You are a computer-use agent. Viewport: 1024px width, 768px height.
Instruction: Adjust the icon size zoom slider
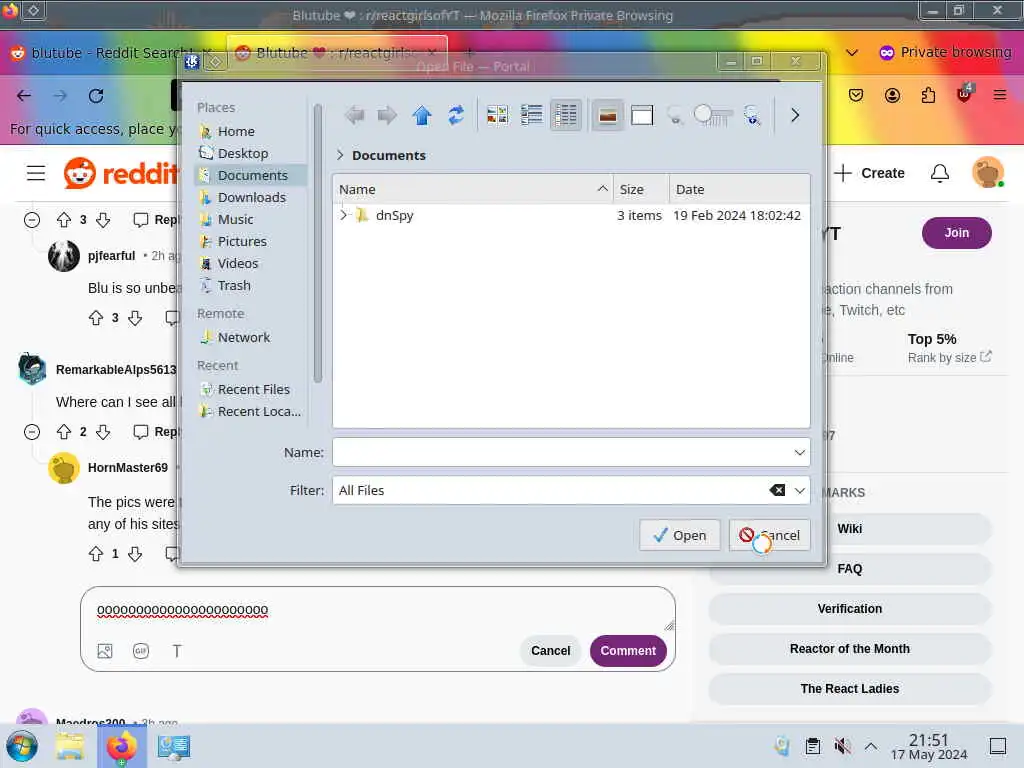click(x=712, y=116)
